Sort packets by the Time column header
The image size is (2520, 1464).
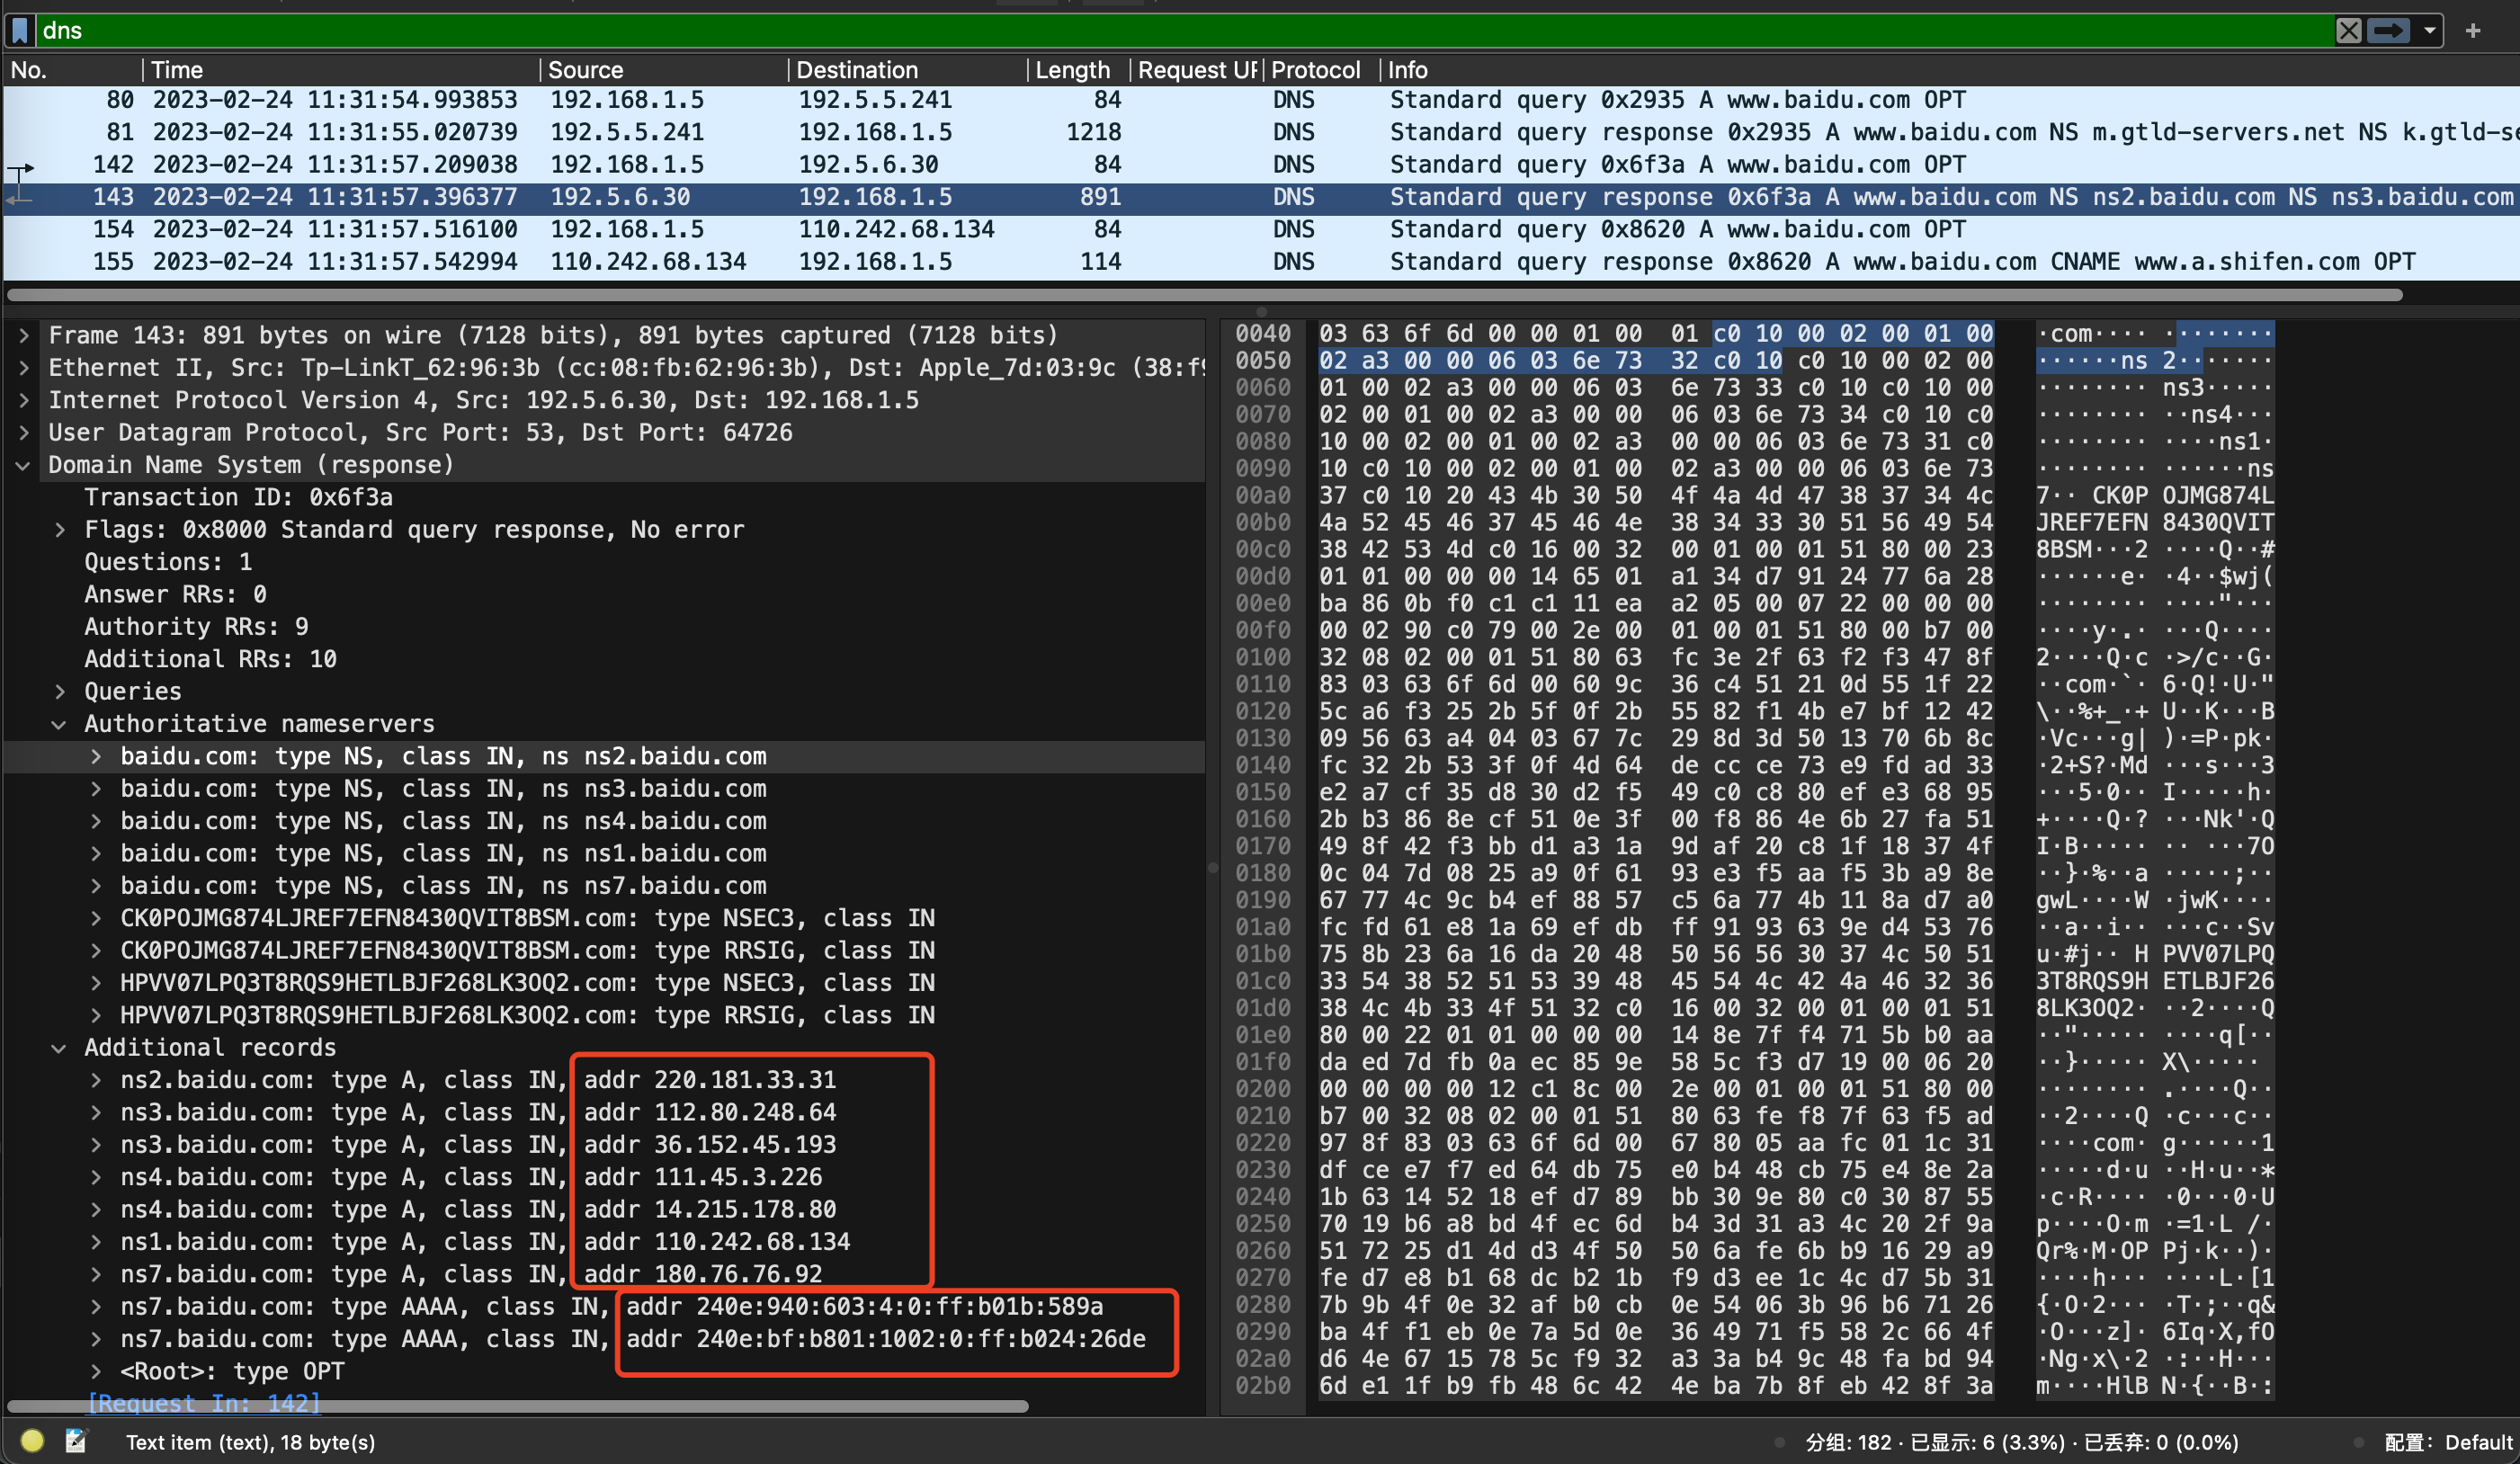340,70
